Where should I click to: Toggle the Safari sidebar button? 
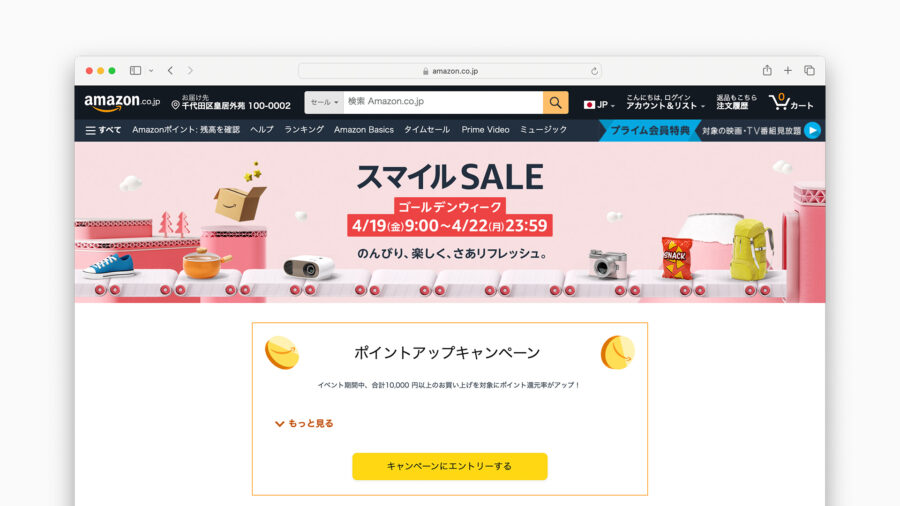click(x=135, y=71)
